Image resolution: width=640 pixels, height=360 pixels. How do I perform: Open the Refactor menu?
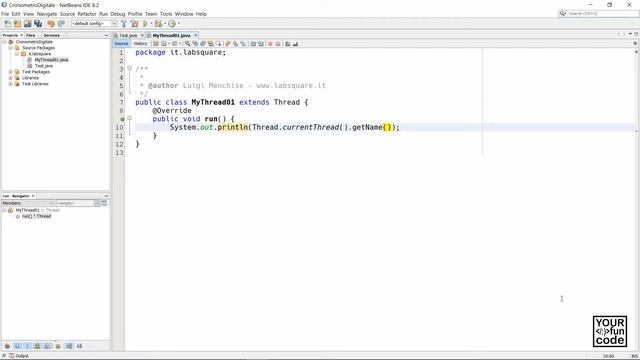87,14
